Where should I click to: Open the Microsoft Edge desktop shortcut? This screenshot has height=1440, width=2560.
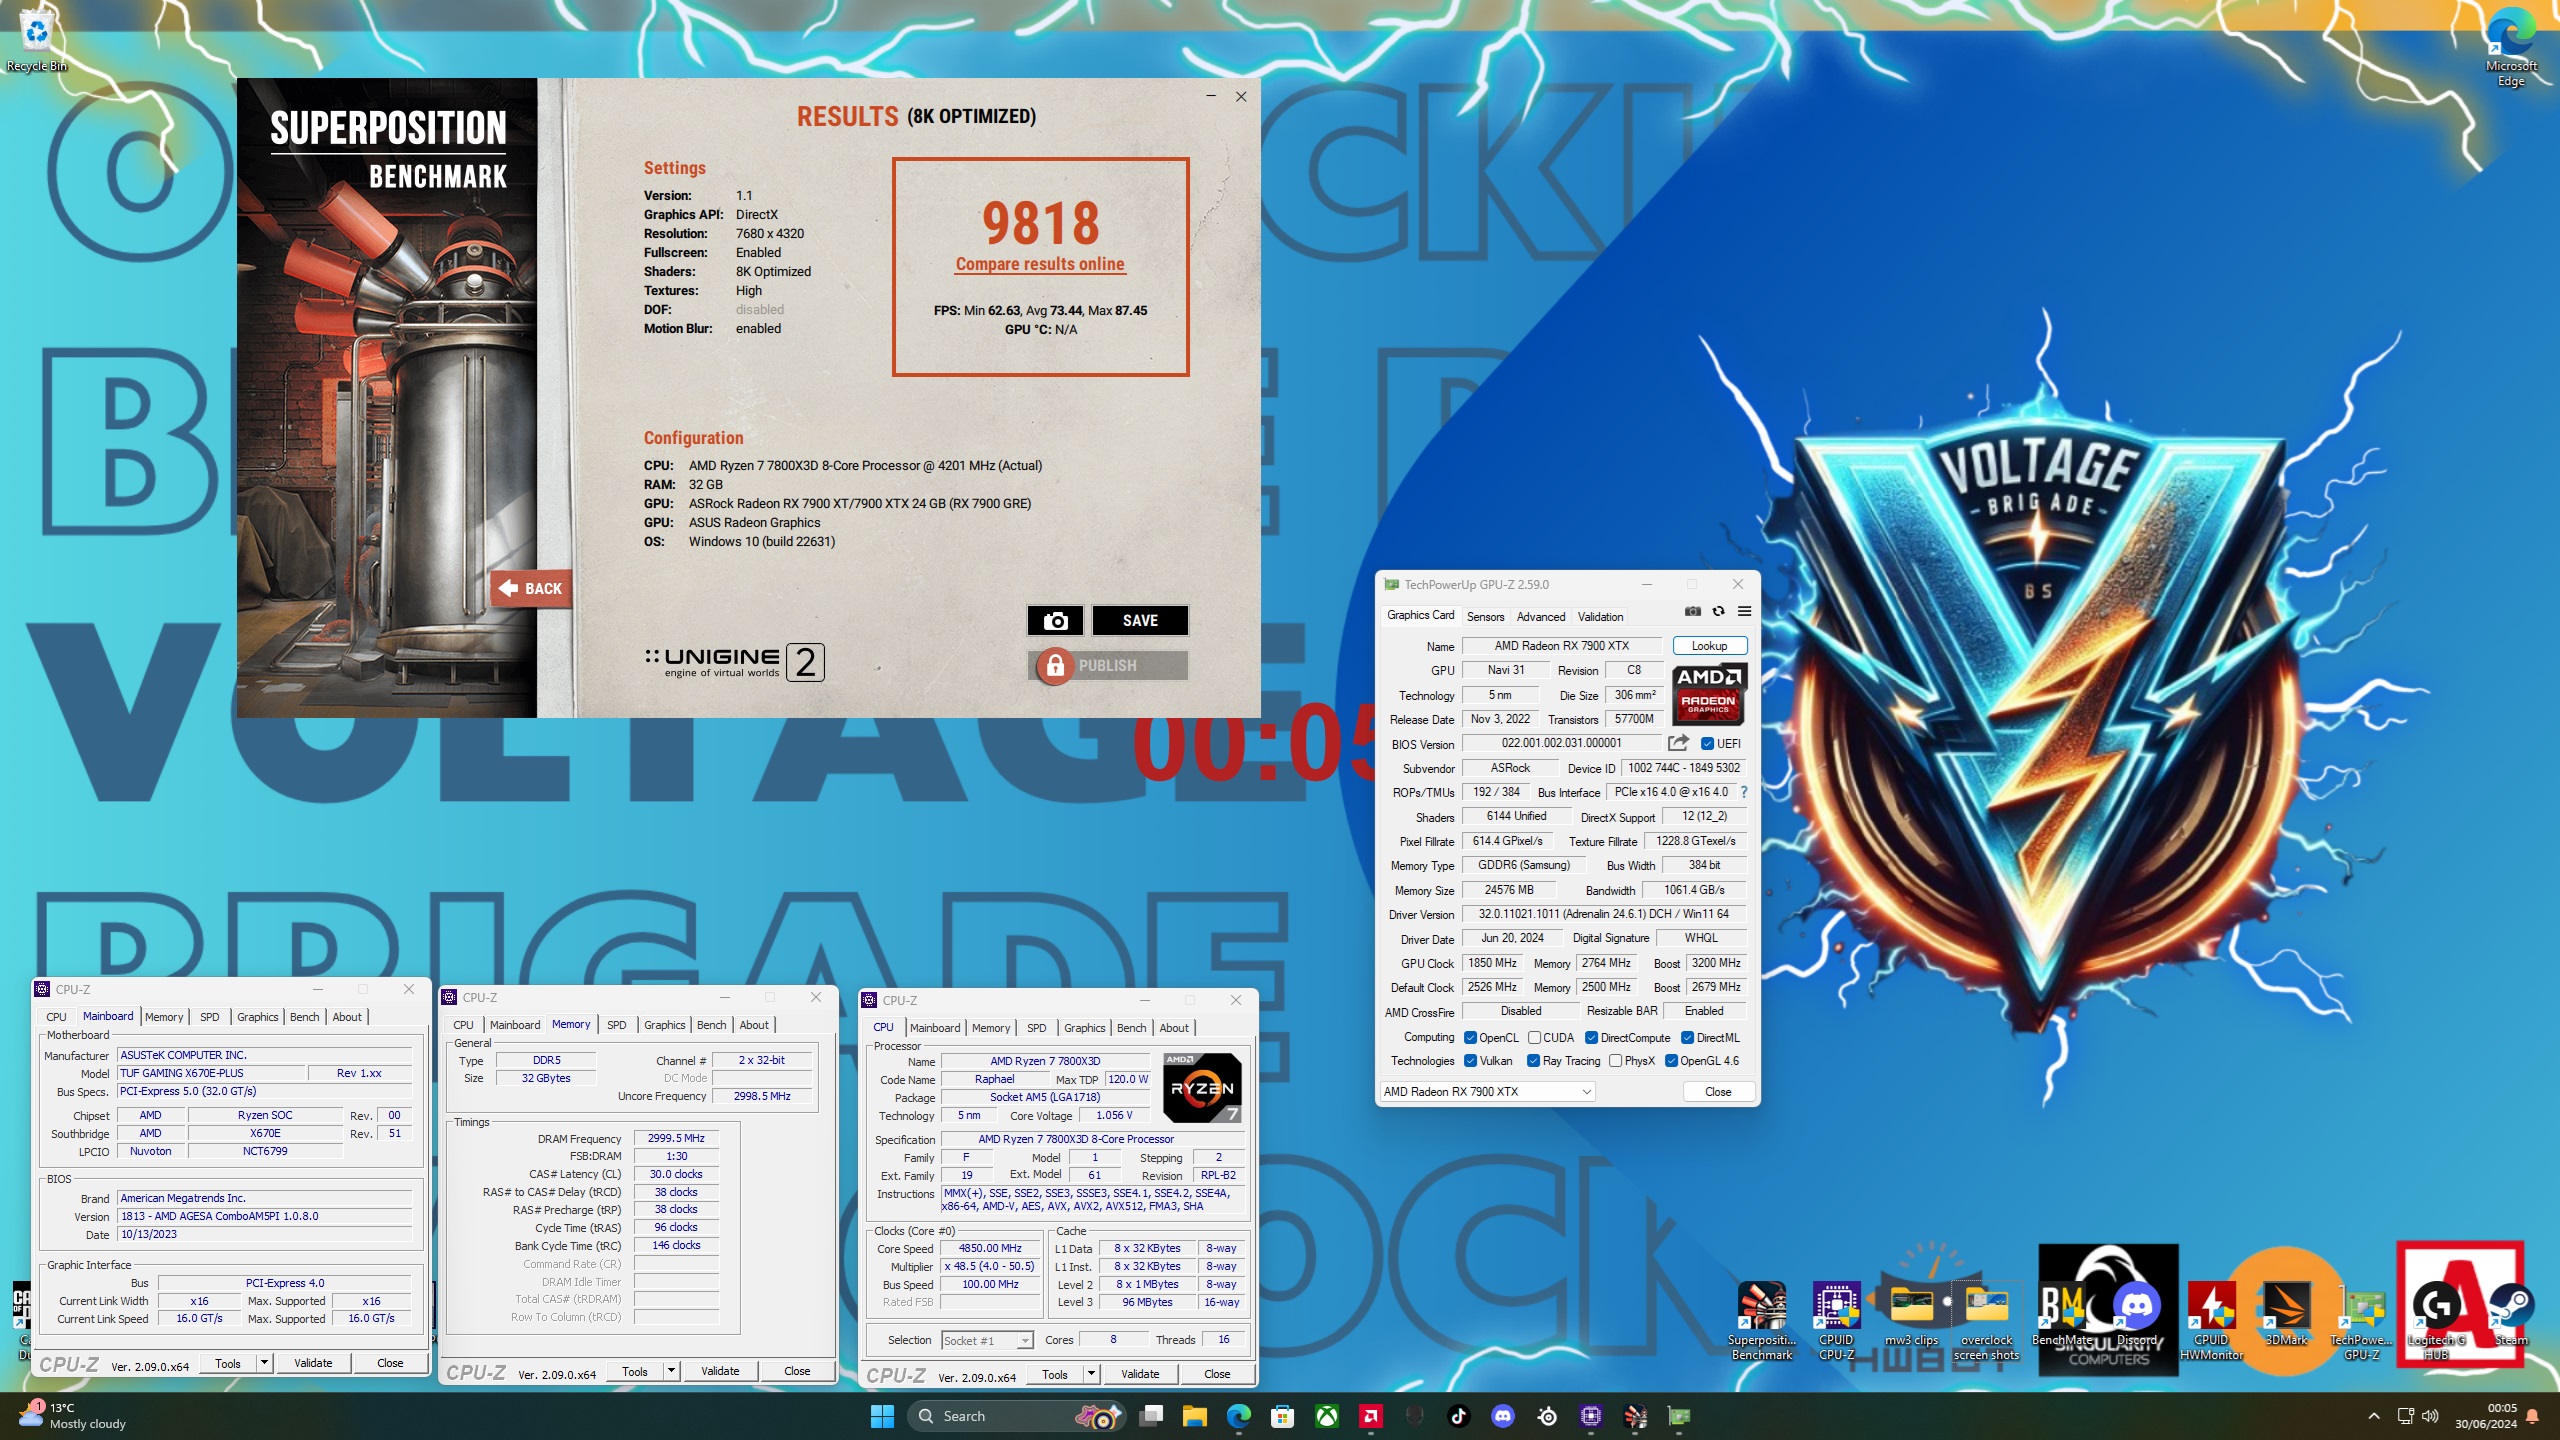tap(2511, 47)
